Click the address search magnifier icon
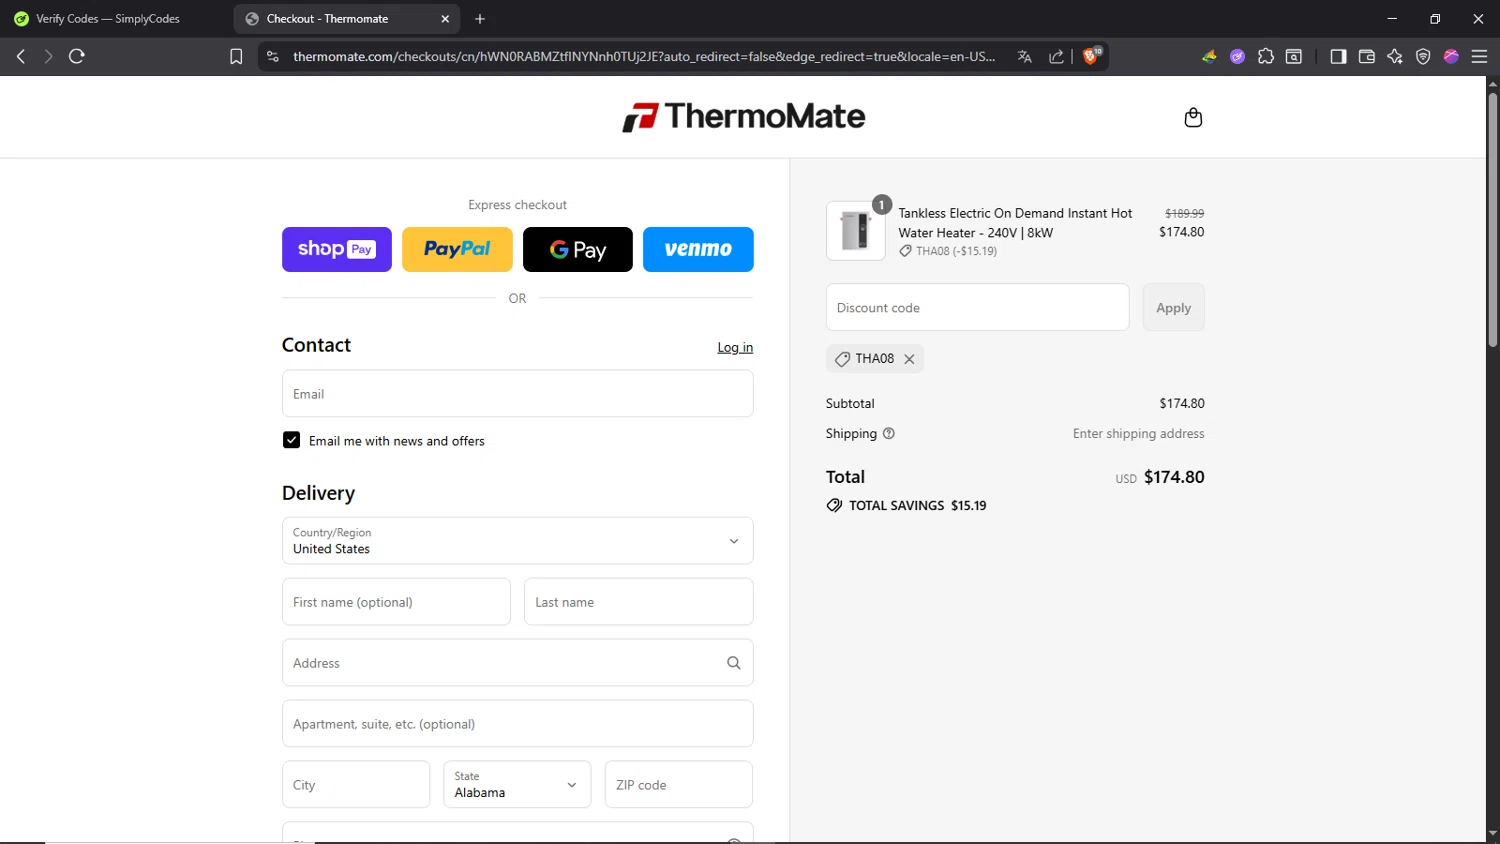Screen dimensions: 1500x844 pyautogui.click(x=734, y=663)
